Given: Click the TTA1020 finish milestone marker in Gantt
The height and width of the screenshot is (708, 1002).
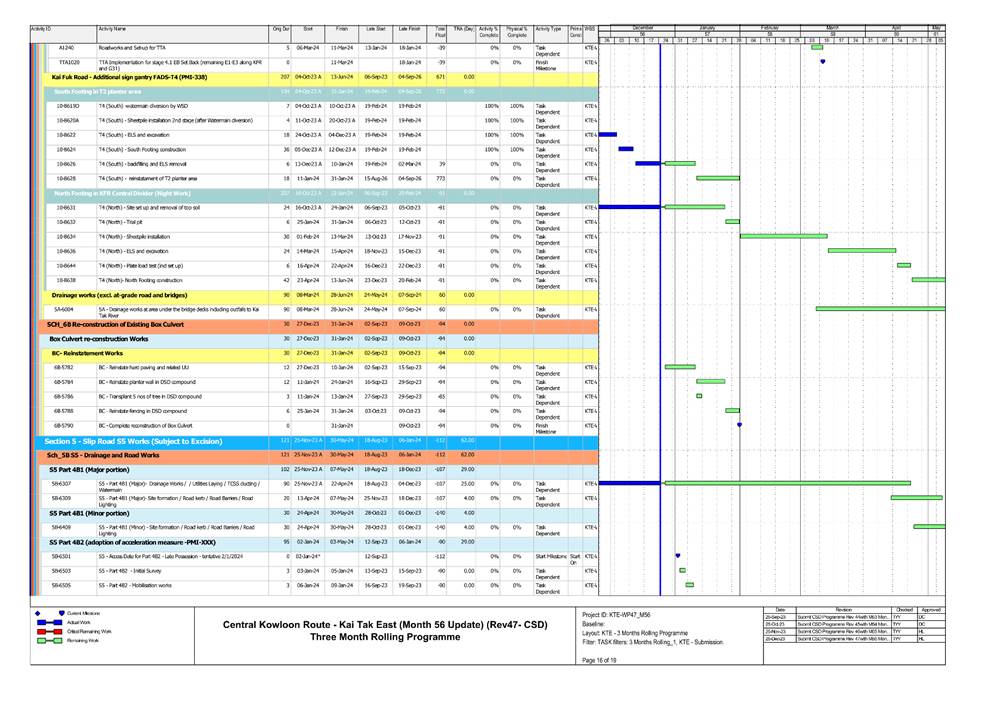Looking at the screenshot, I should (x=822, y=62).
